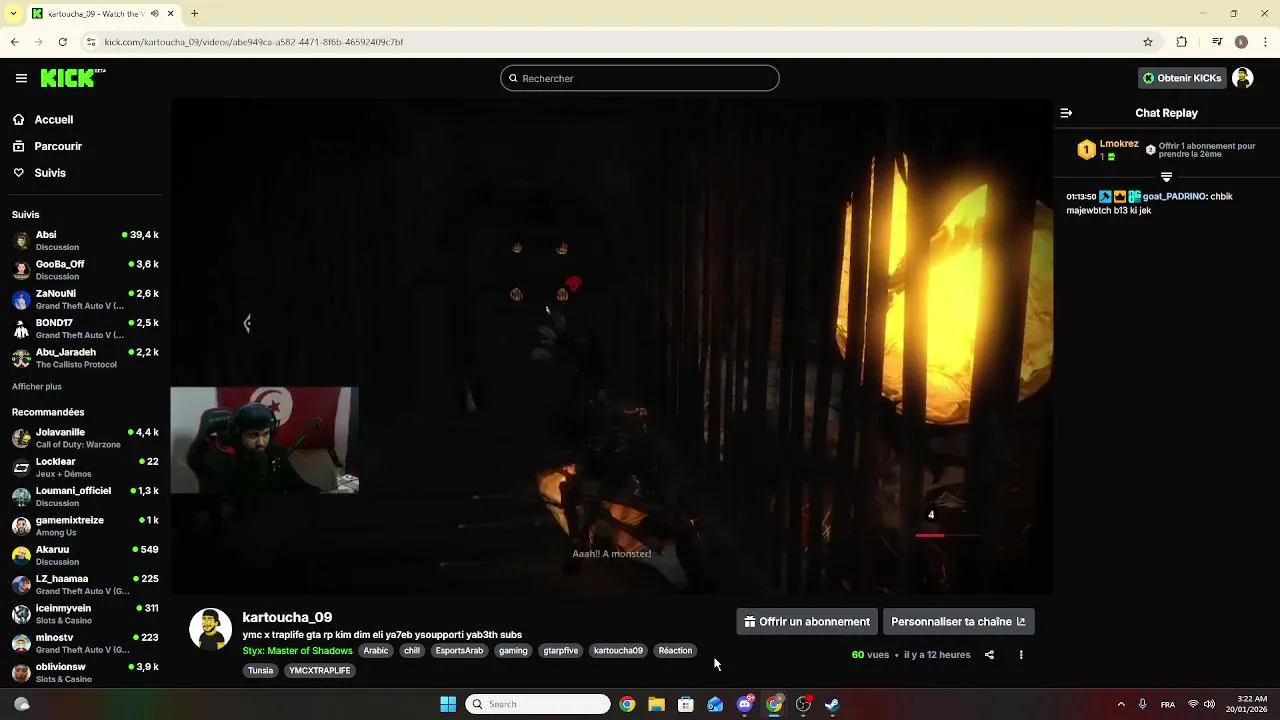This screenshot has width=1280, height=720.
Task: Open the user profile avatar menu
Action: coord(1243,78)
